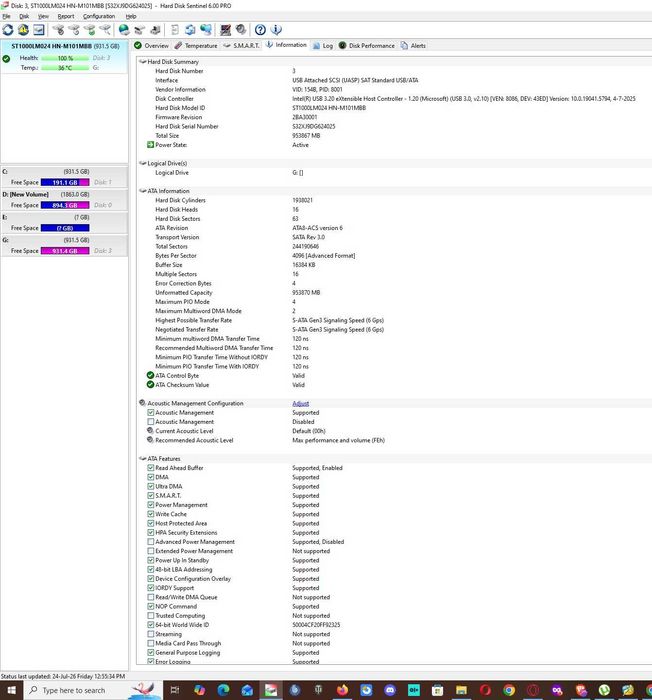
Task: Click the yellow warning alert toolbar icon
Action: [x=23, y=30]
